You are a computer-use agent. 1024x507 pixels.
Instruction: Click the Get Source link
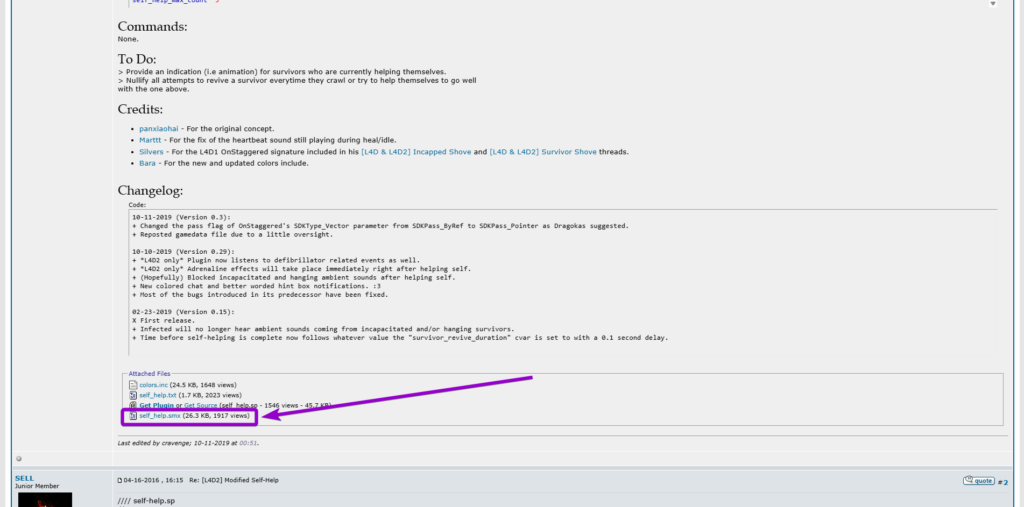[x=200, y=406]
